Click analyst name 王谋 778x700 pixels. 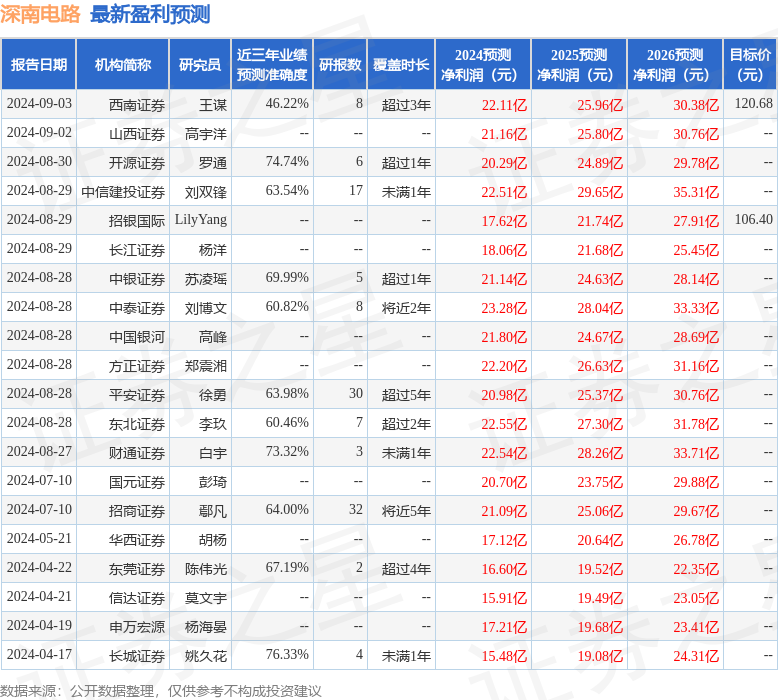tap(213, 105)
